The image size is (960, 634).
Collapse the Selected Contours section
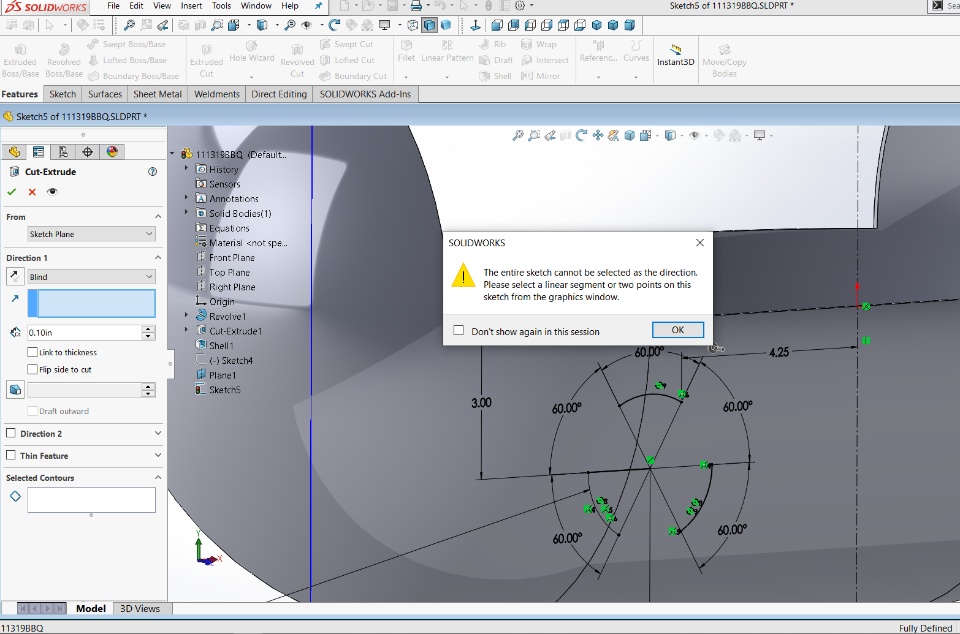158,477
